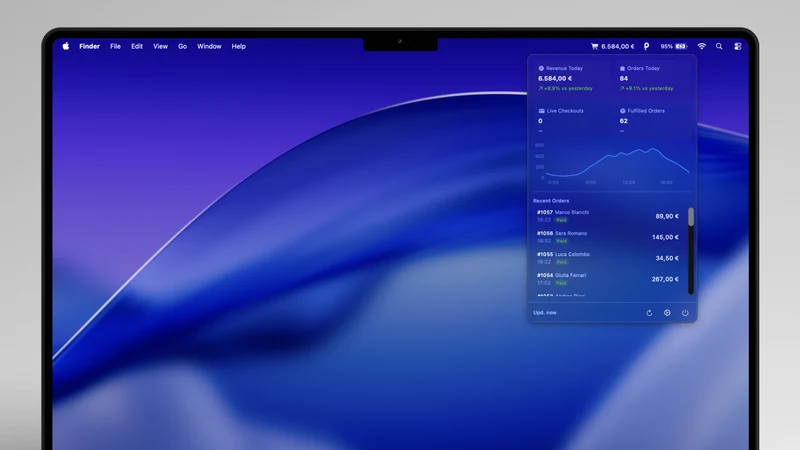The image size is (800, 450).
Task: Click the +9.1% vs yesterday orders trend
Action: (x=646, y=88)
